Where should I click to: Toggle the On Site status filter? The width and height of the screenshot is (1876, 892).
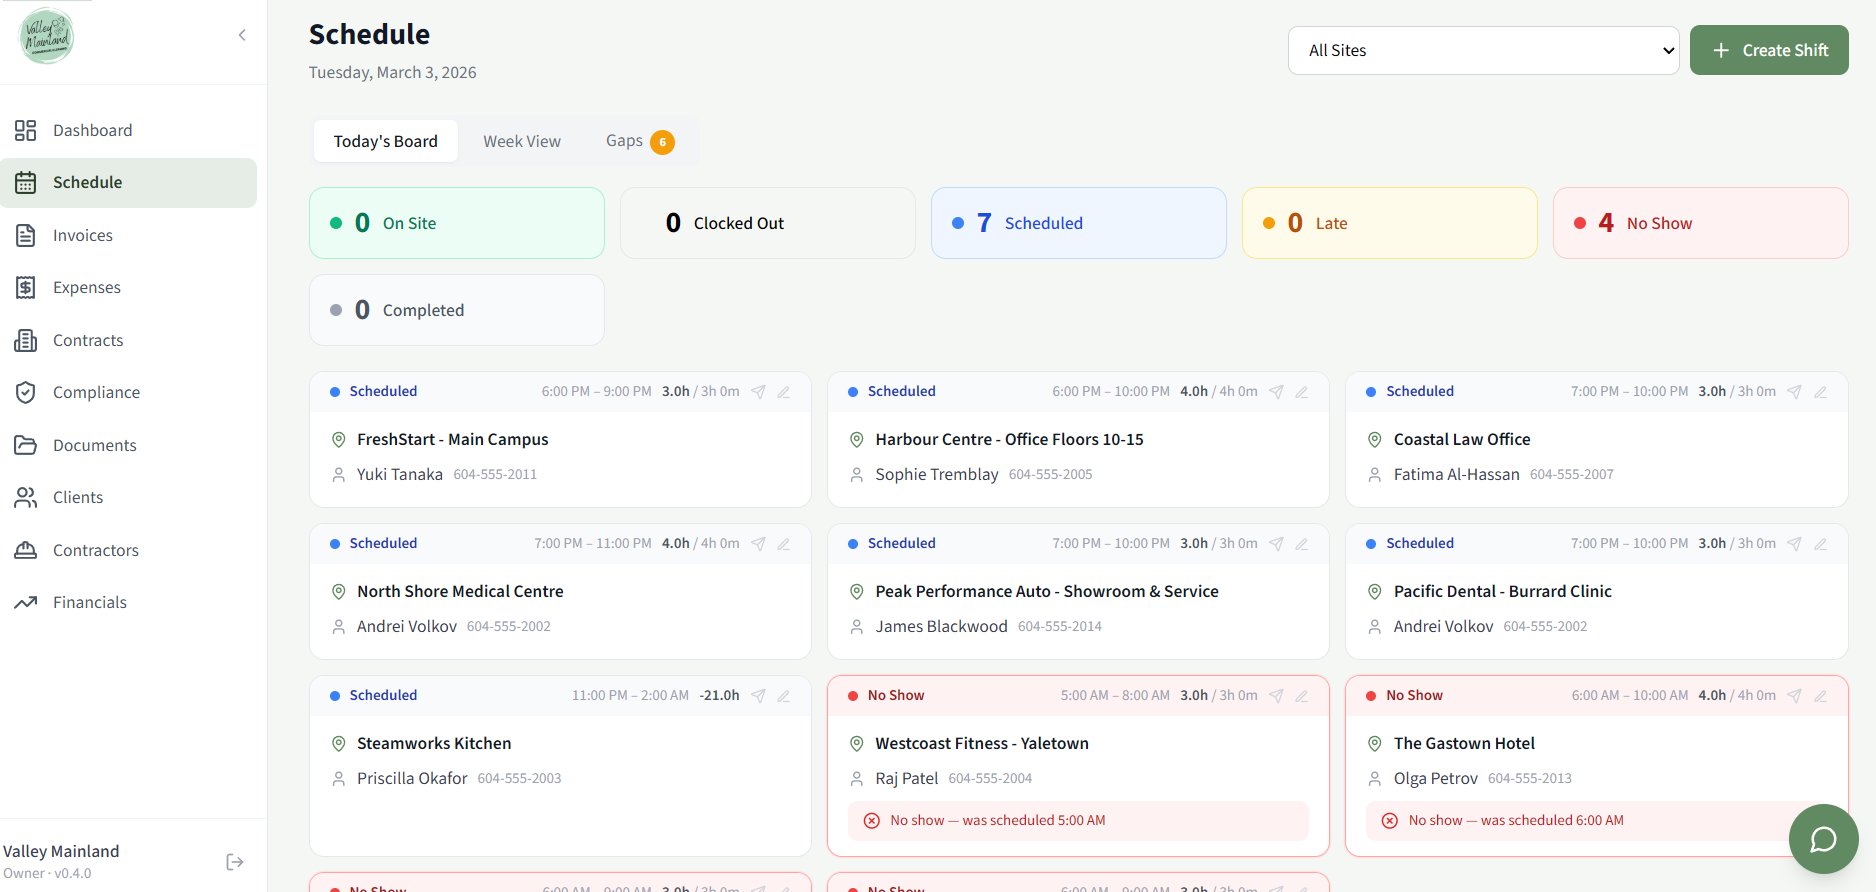(456, 223)
